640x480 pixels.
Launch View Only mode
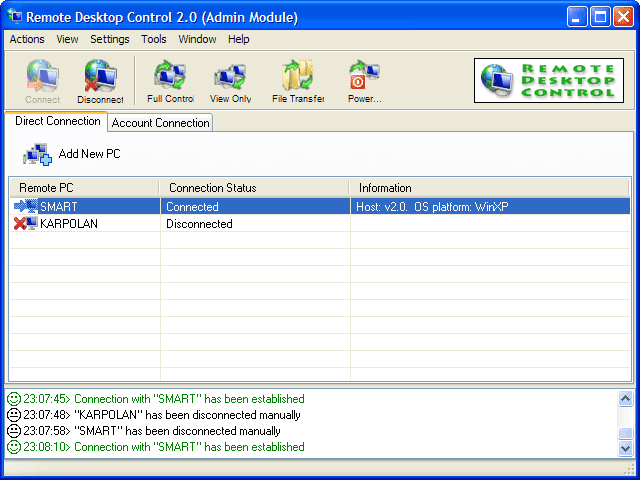tap(231, 82)
